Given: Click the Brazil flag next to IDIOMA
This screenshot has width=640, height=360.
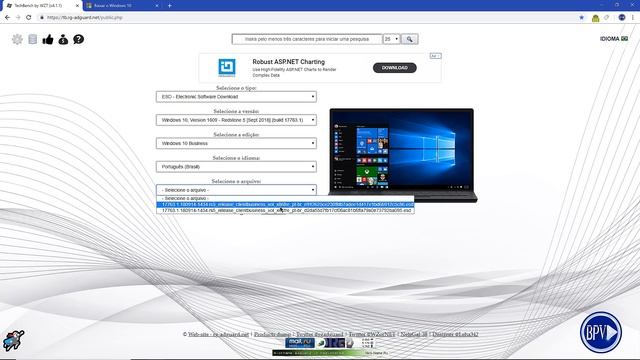Looking at the screenshot, I should [624, 39].
